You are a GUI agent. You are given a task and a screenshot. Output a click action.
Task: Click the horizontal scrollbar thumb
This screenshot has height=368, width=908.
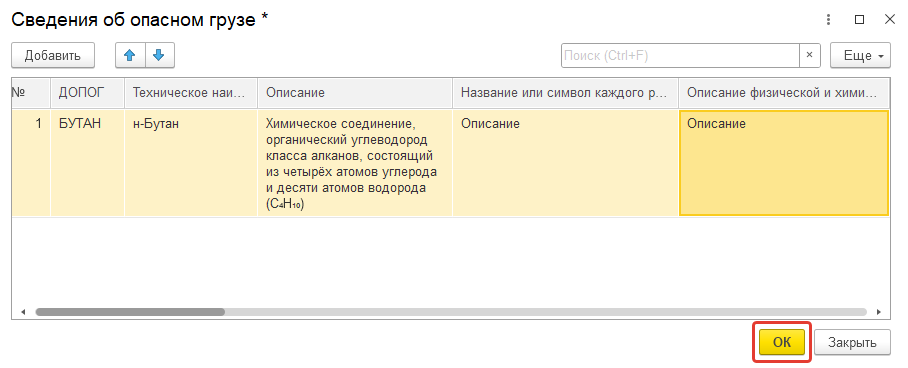click(x=130, y=312)
